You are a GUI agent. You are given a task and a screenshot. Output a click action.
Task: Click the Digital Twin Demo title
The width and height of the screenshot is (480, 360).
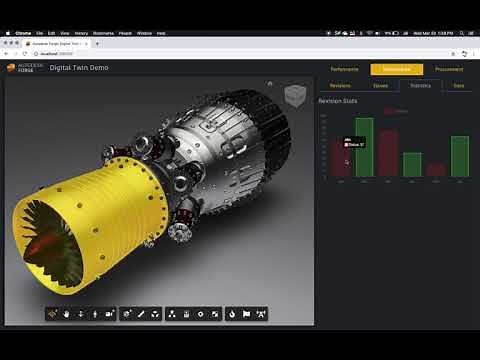click(x=79, y=68)
